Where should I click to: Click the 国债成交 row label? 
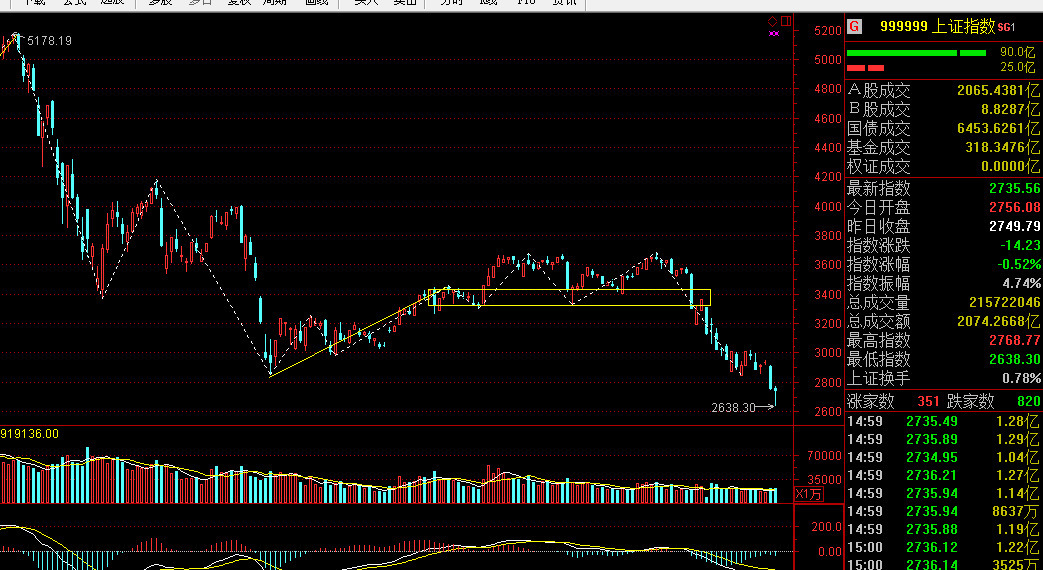click(x=878, y=128)
